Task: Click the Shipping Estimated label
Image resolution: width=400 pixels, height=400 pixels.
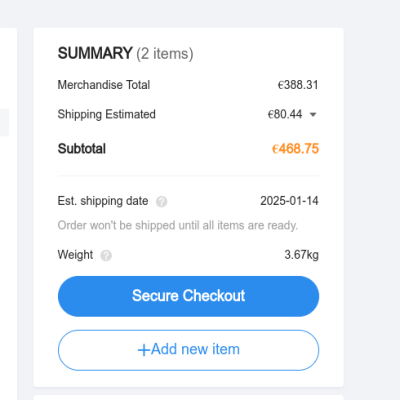Action: click(107, 114)
